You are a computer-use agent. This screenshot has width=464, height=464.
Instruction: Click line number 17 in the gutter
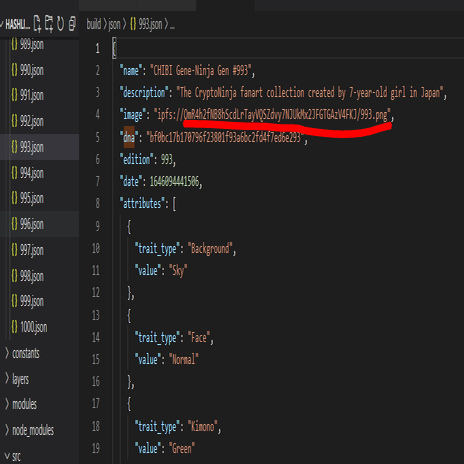coord(96,404)
